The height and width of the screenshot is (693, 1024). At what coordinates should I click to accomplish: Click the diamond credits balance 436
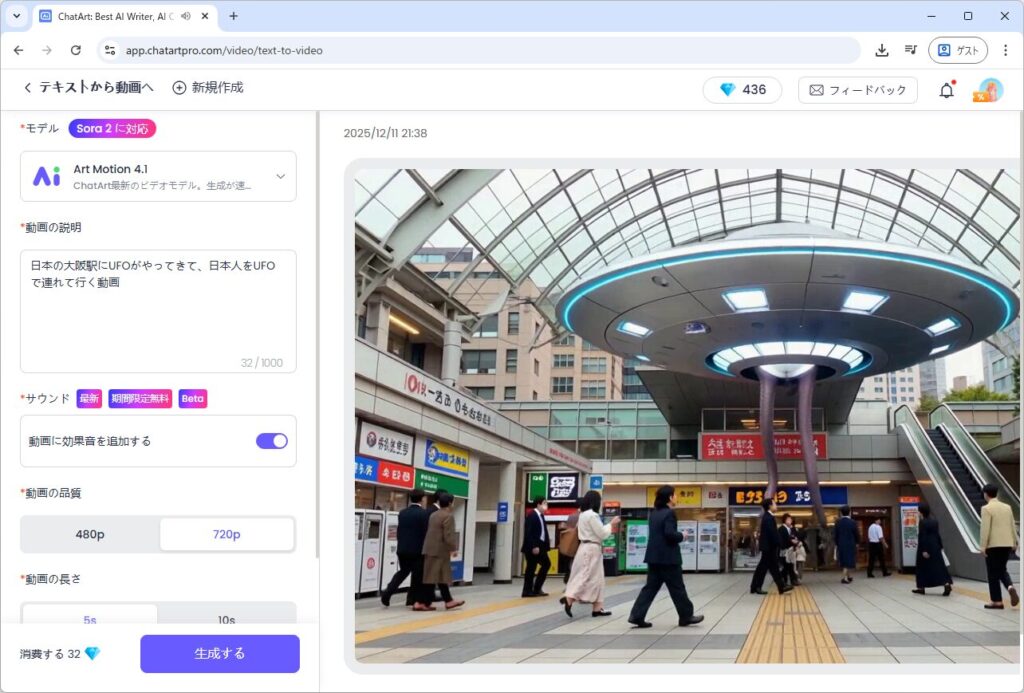[742, 90]
